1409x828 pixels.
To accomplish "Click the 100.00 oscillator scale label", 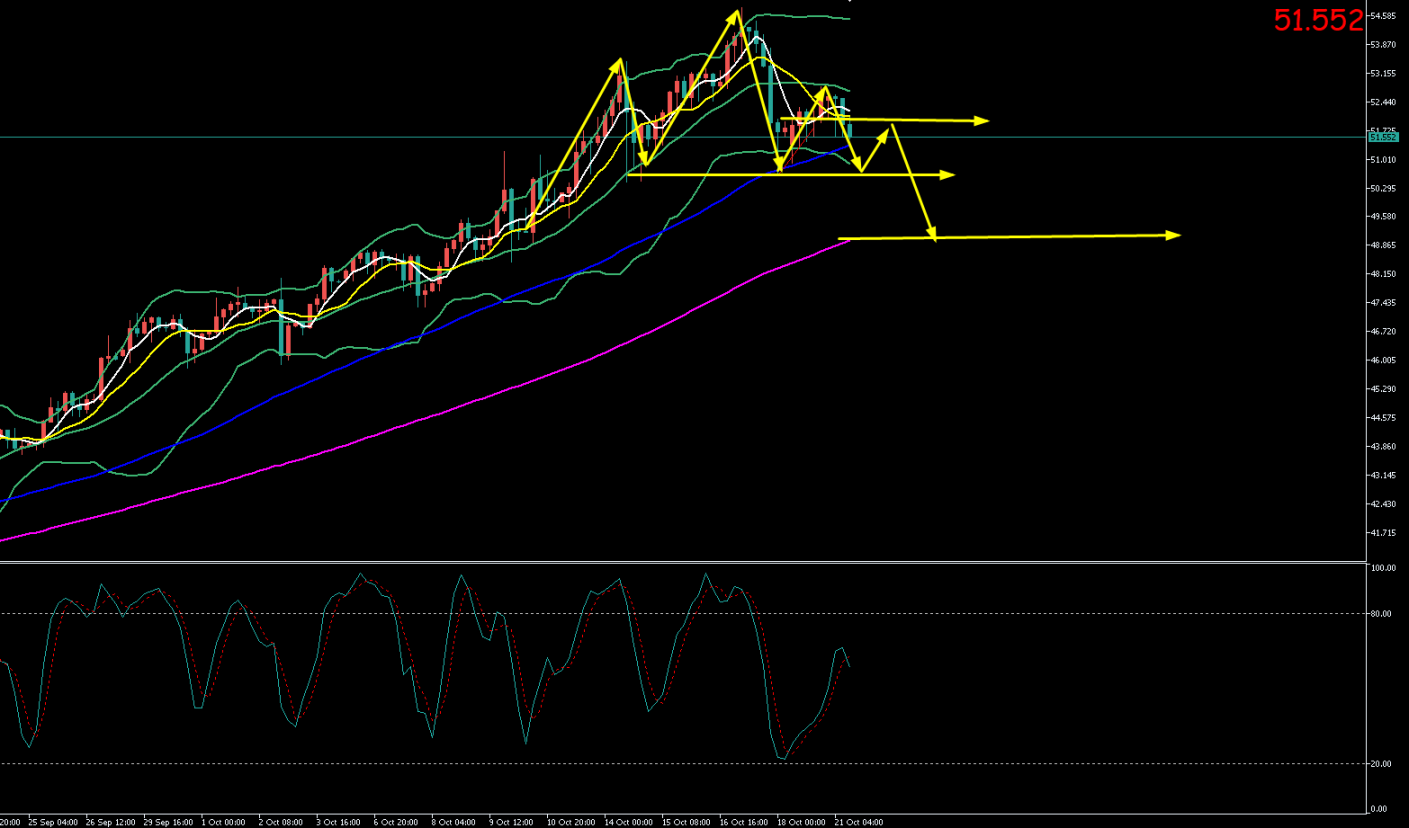I will [x=1383, y=568].
